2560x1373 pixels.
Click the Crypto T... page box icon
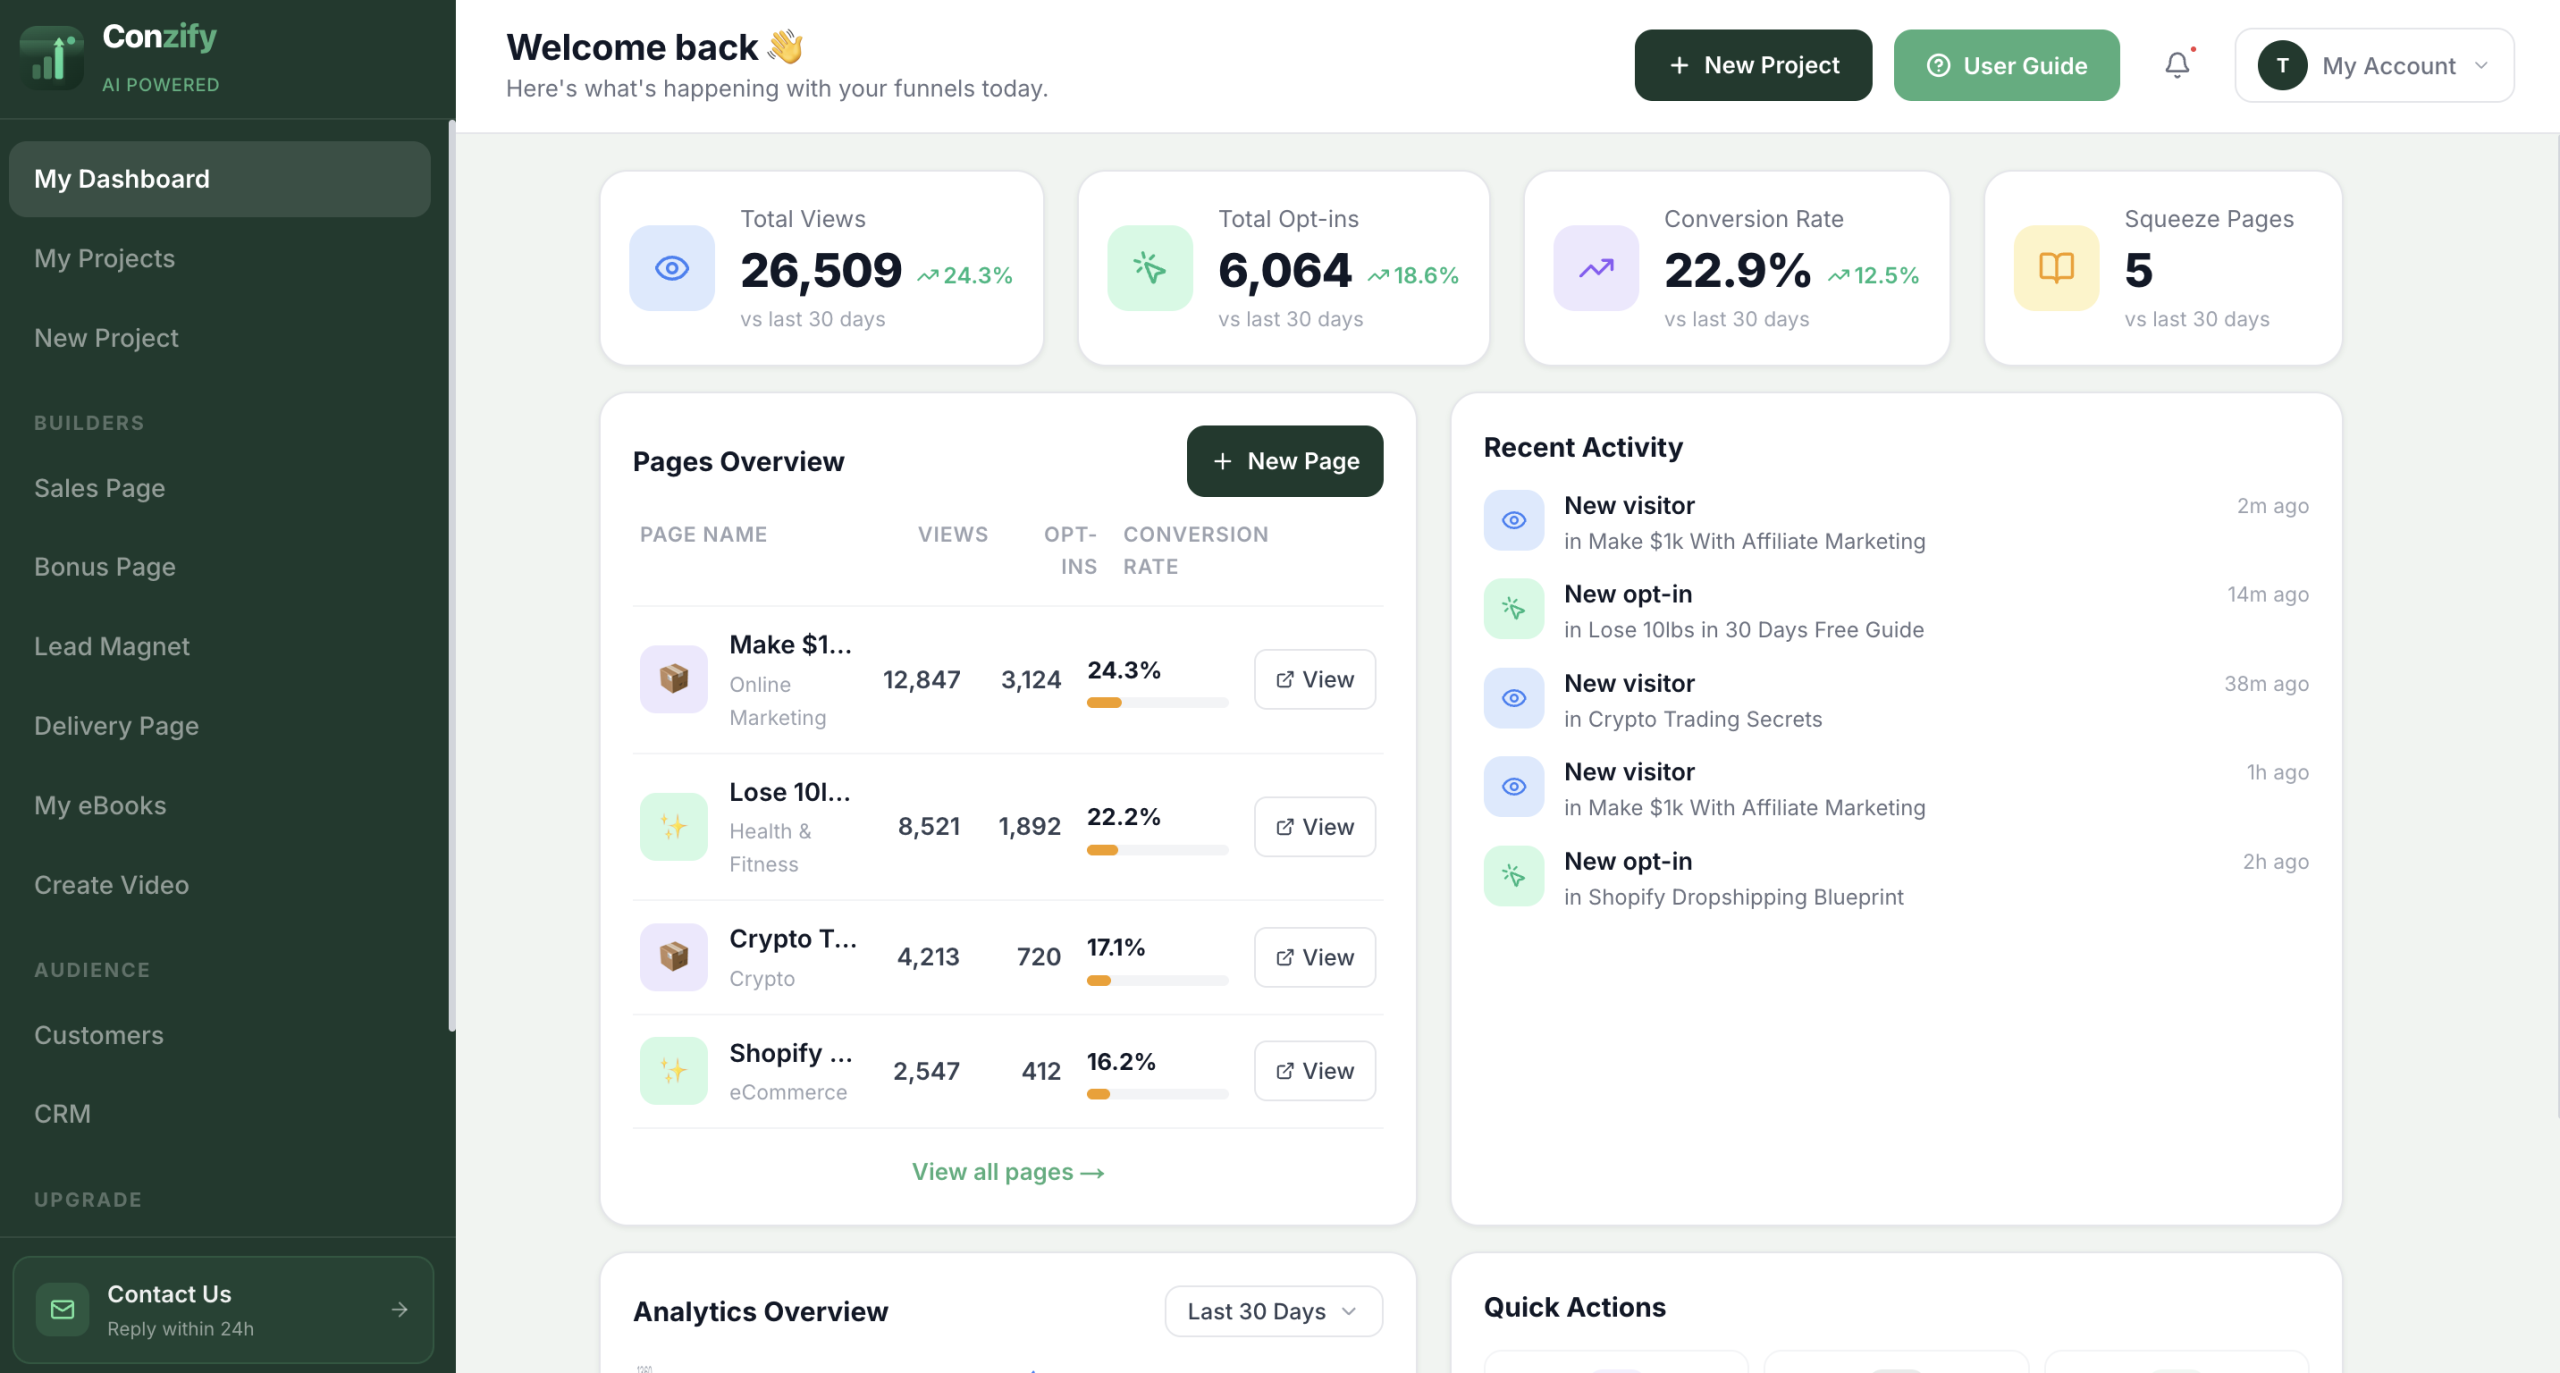pos(674,957)
